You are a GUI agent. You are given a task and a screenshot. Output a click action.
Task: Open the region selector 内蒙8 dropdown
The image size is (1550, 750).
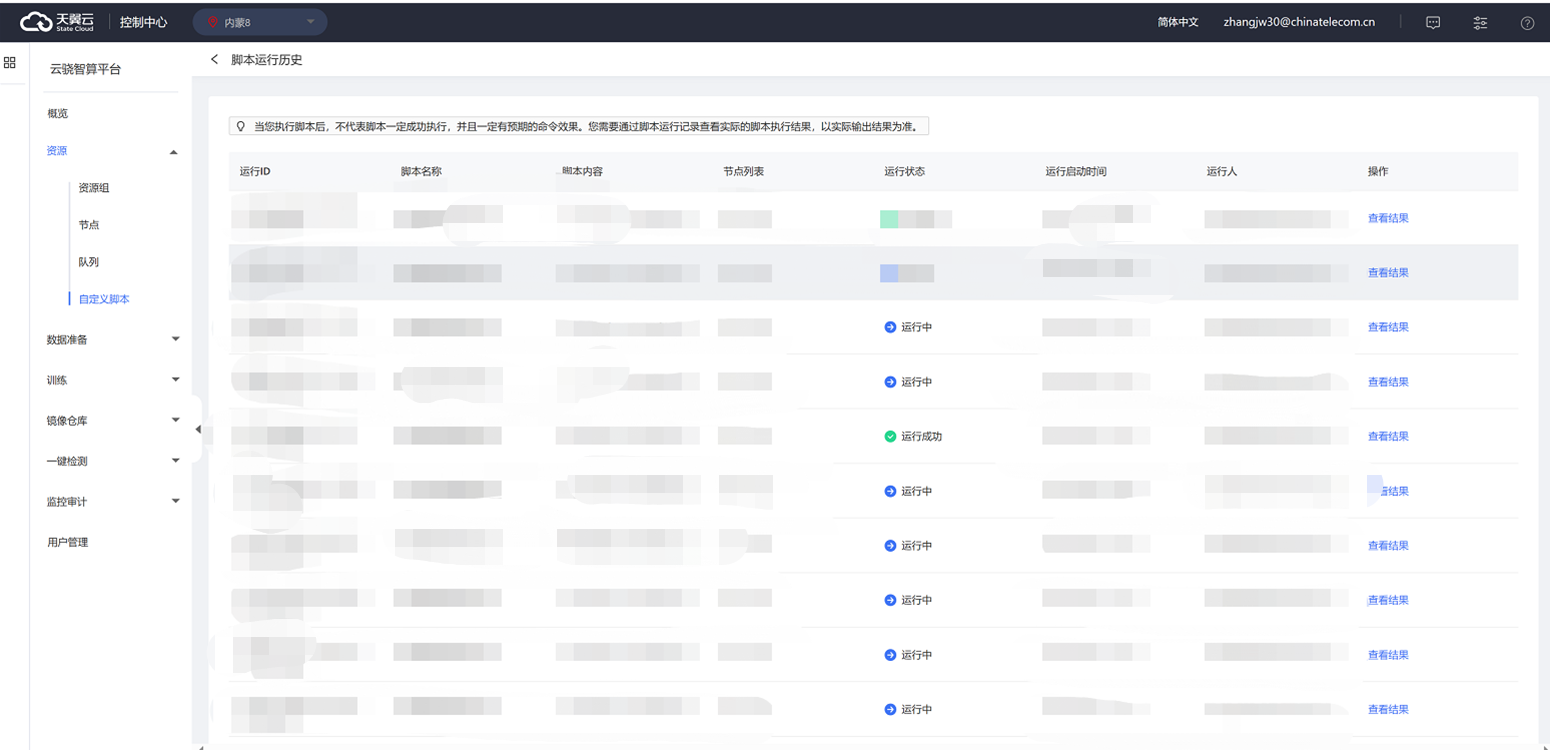[259, 22]
